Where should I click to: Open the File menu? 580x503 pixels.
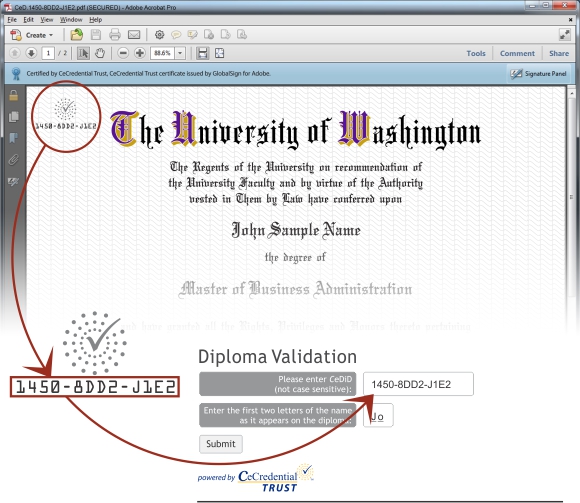[x=12, y=20]
